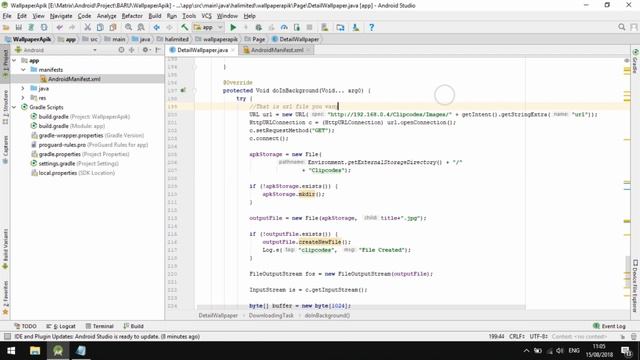Screen dimensions: 640x360
Task: Click the Open file toolbar icon
Action: (6, 27)
